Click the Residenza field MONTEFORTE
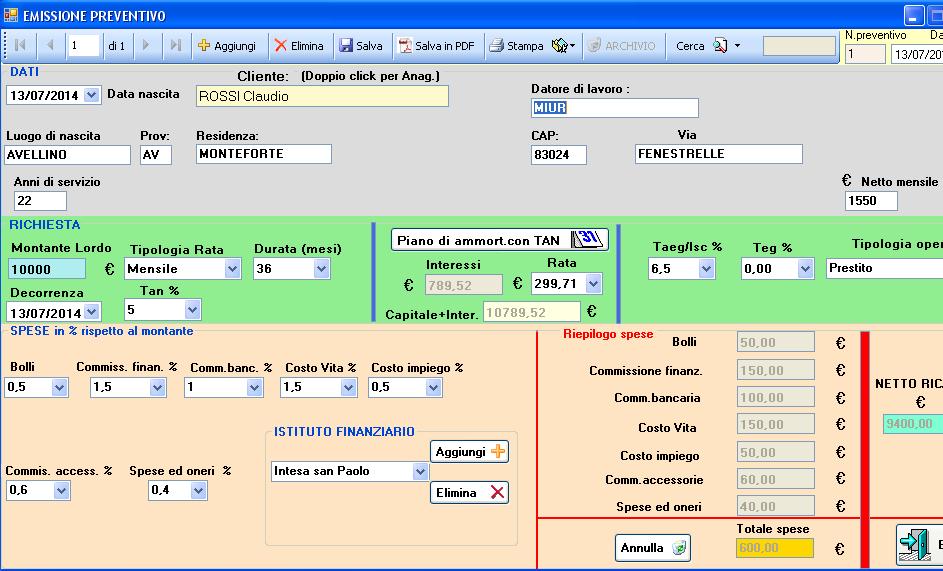 (263, 154)
